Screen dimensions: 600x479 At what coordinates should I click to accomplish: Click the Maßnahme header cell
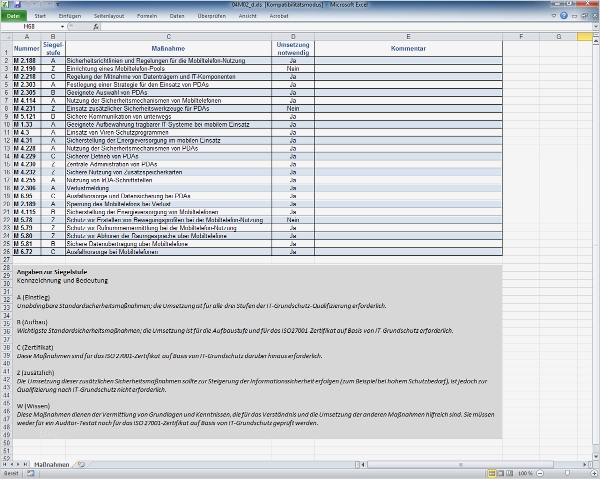(168, 49)
